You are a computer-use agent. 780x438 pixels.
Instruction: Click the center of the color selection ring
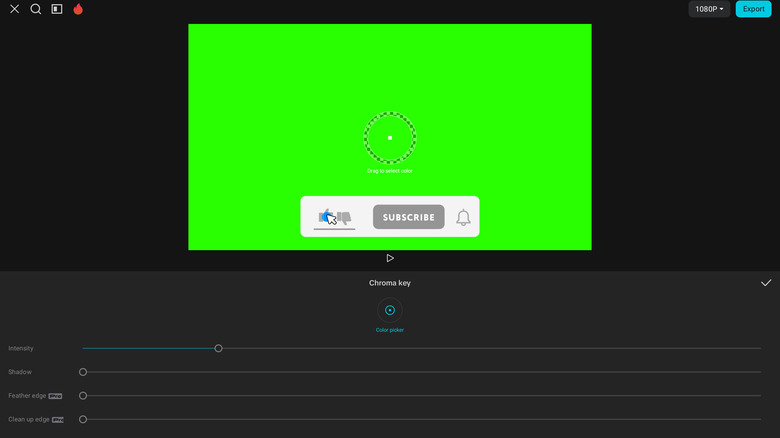point(390,138)
